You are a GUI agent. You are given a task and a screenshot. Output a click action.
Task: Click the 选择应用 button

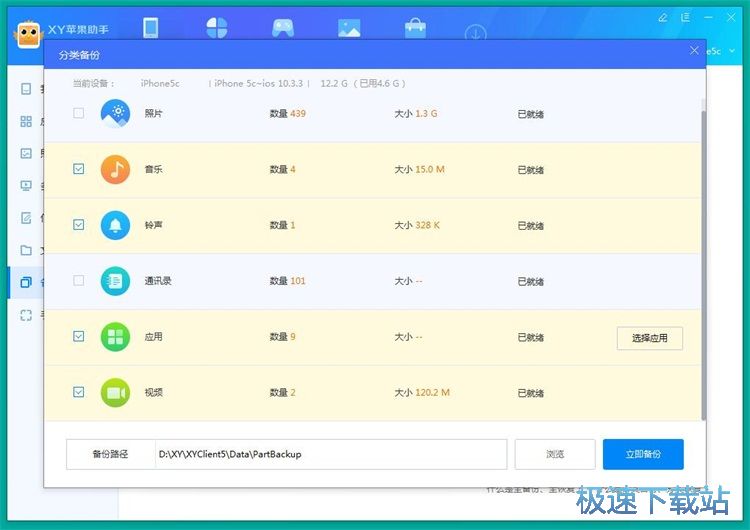pos(649,338)
